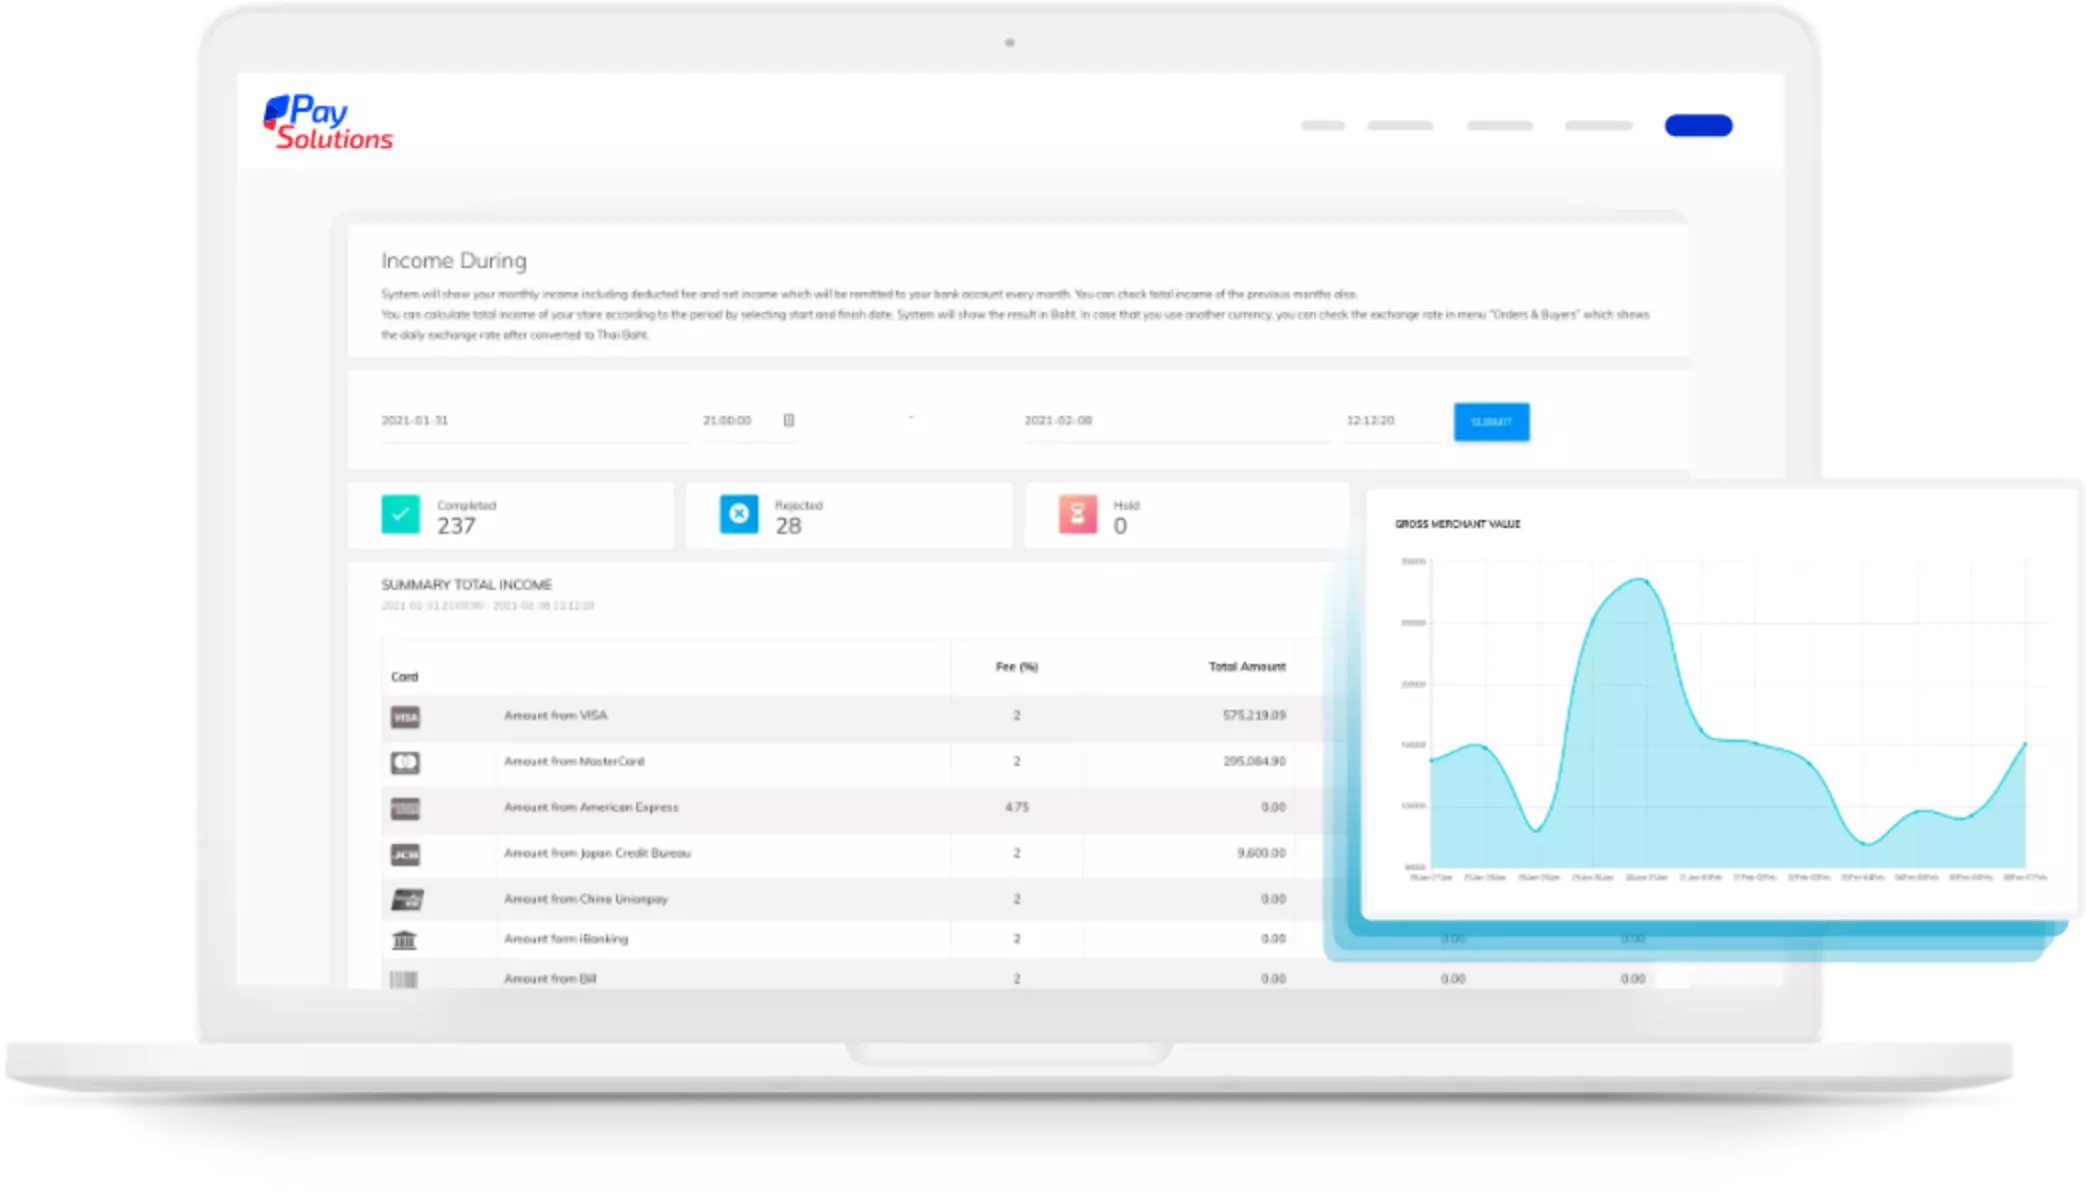Click the blue pill button in navbar
The width and height of the screenshot is (2086, 1200).
1698,125
